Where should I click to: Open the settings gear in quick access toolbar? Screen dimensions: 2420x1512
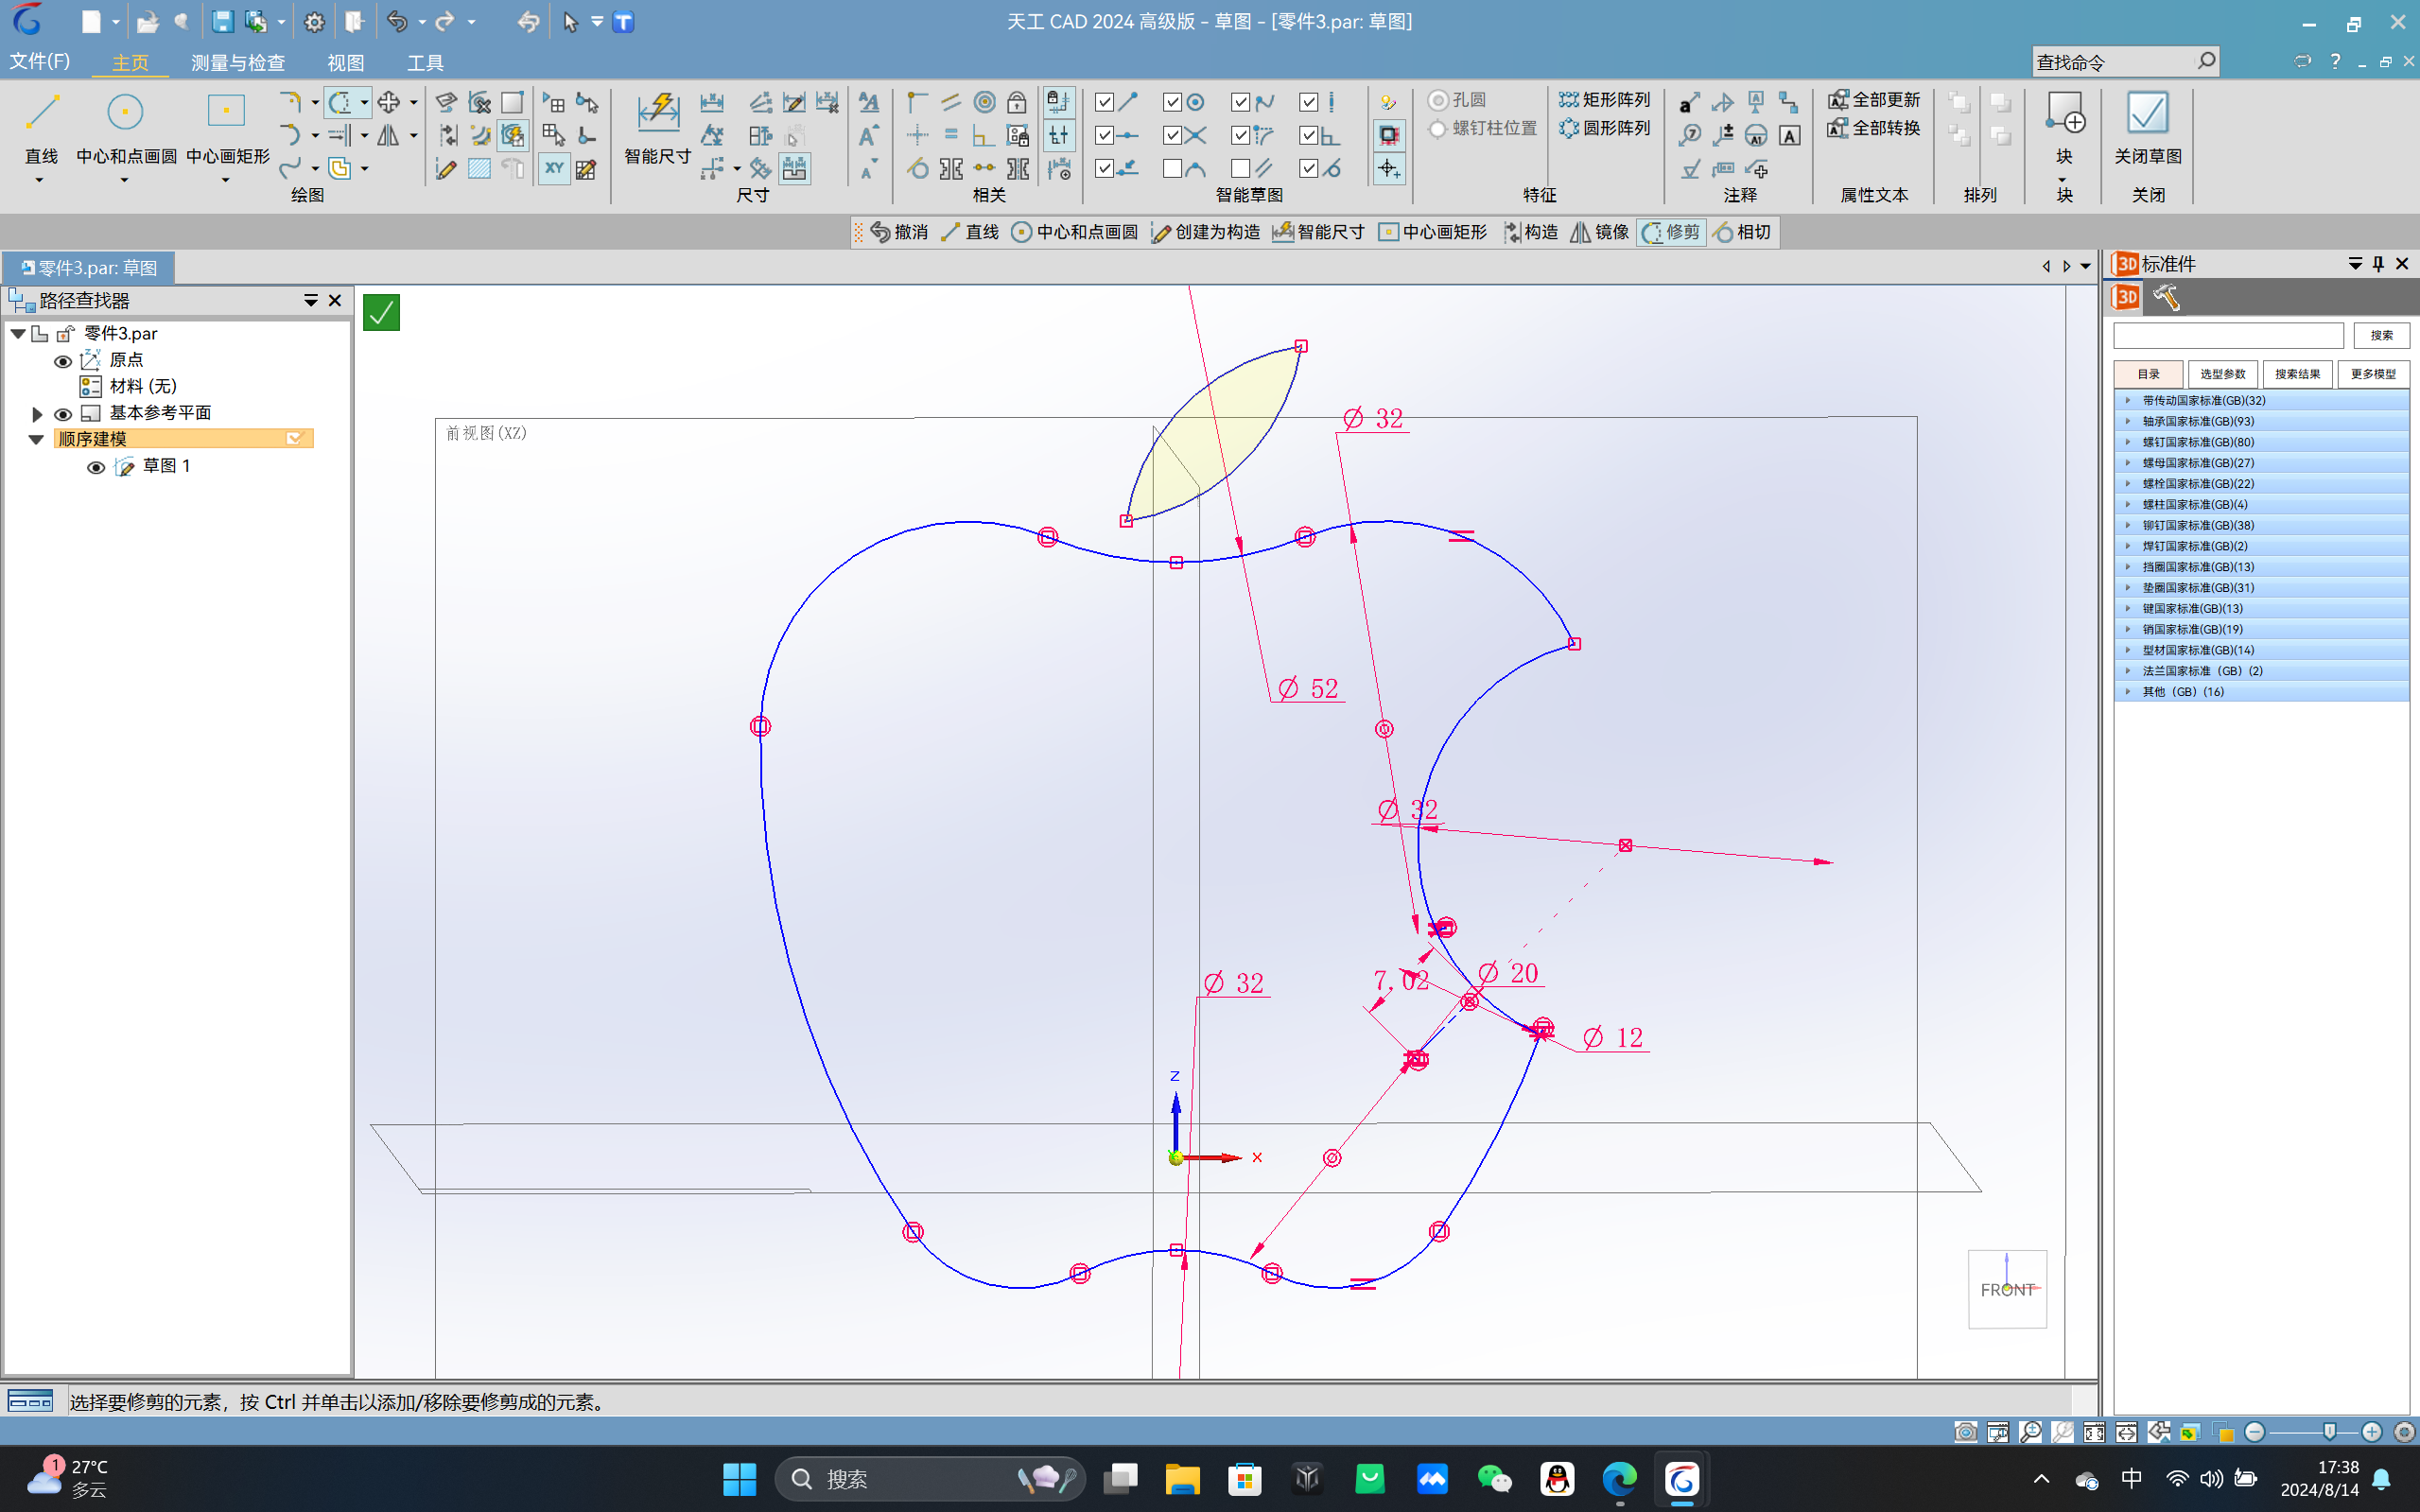(314, 21)
